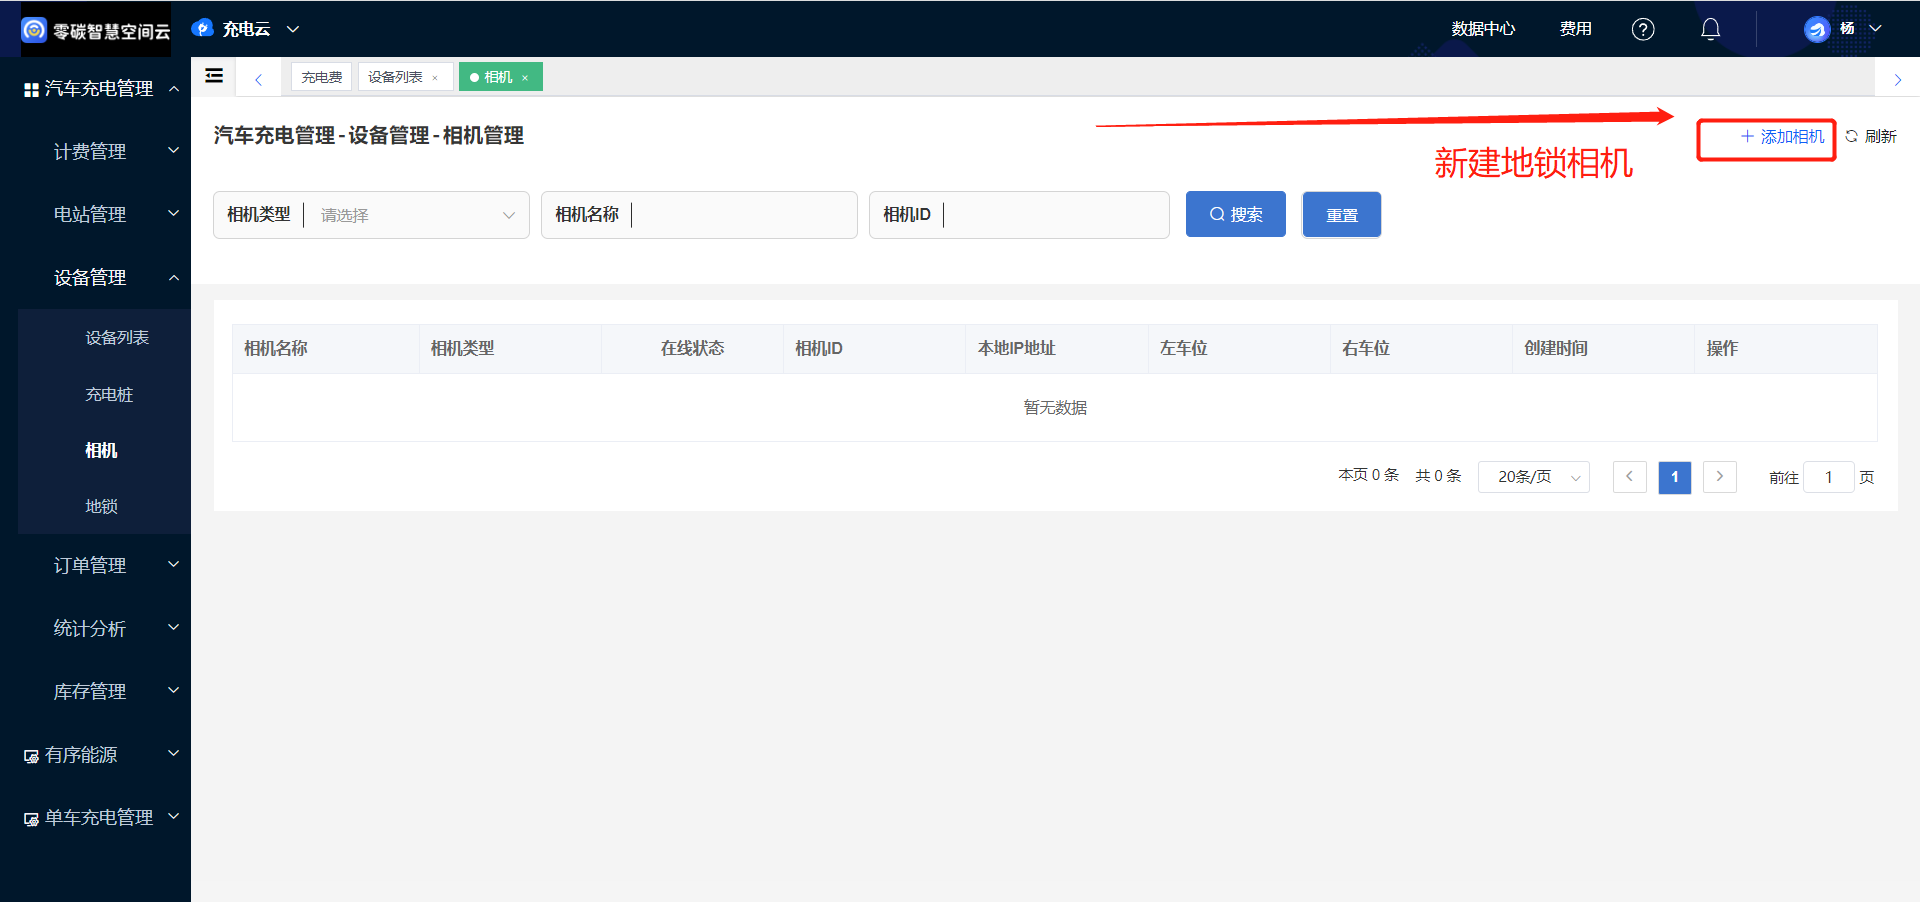1920x902 pixels.
Task: Open 设备列表 in the sidebar
Action: tap(117, 338)
